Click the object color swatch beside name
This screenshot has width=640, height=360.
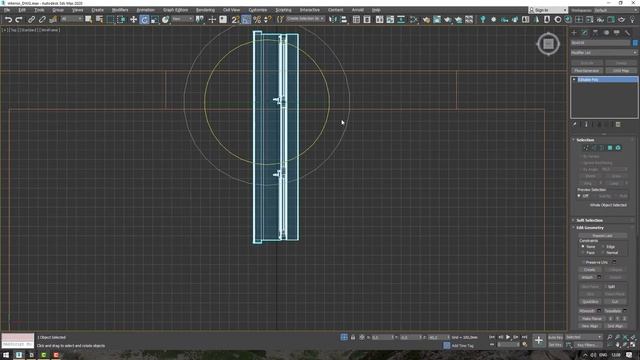coord(635,42)
